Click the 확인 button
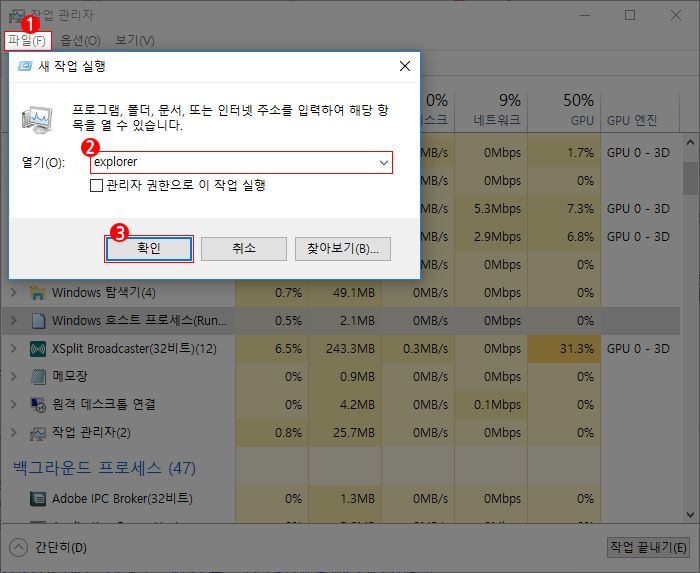 pos(149,249)
